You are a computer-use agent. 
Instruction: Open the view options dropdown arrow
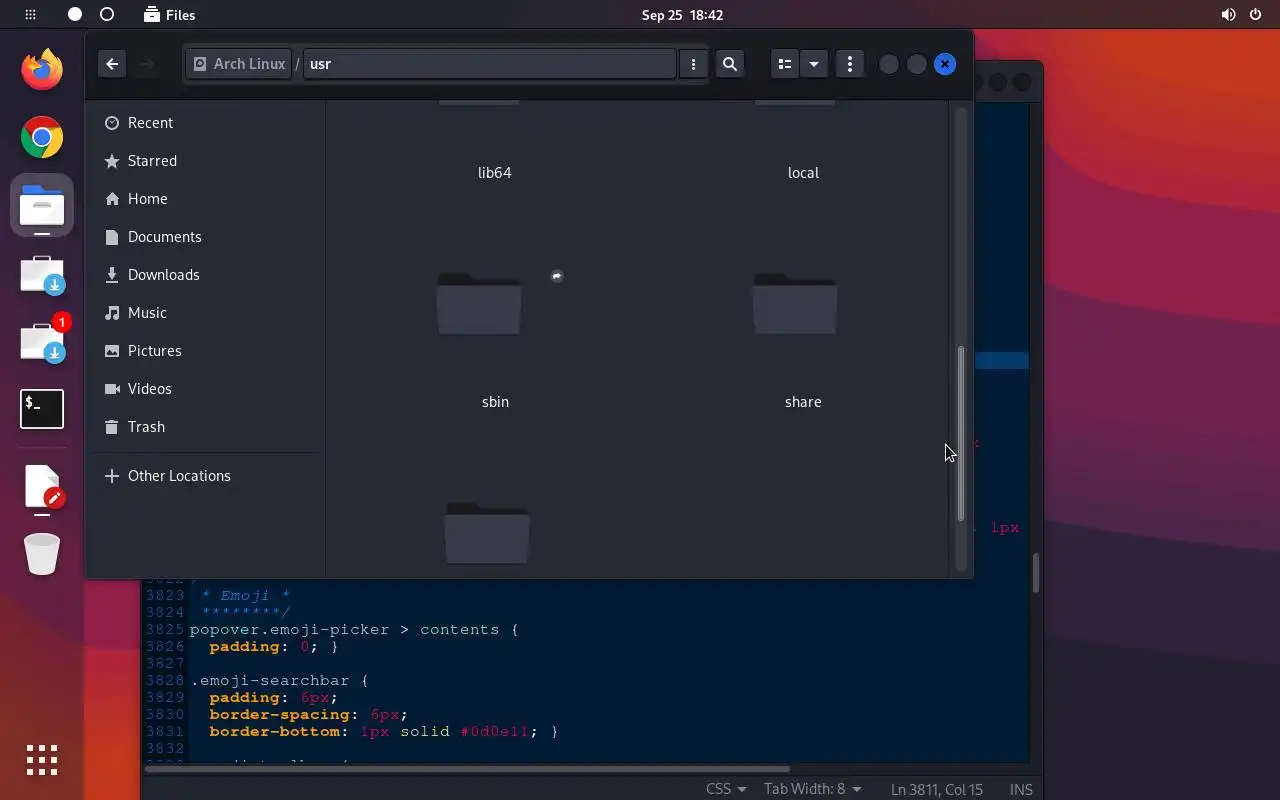tap(814, 64)
